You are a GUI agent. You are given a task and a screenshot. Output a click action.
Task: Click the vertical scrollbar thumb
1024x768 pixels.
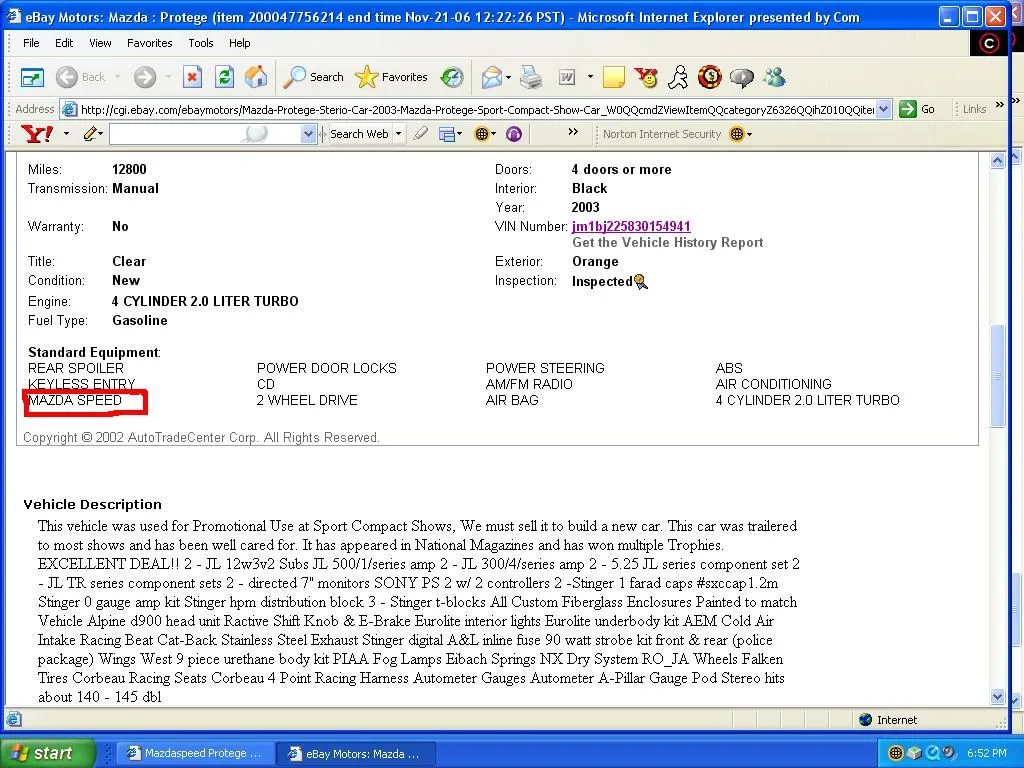point(996,376)
